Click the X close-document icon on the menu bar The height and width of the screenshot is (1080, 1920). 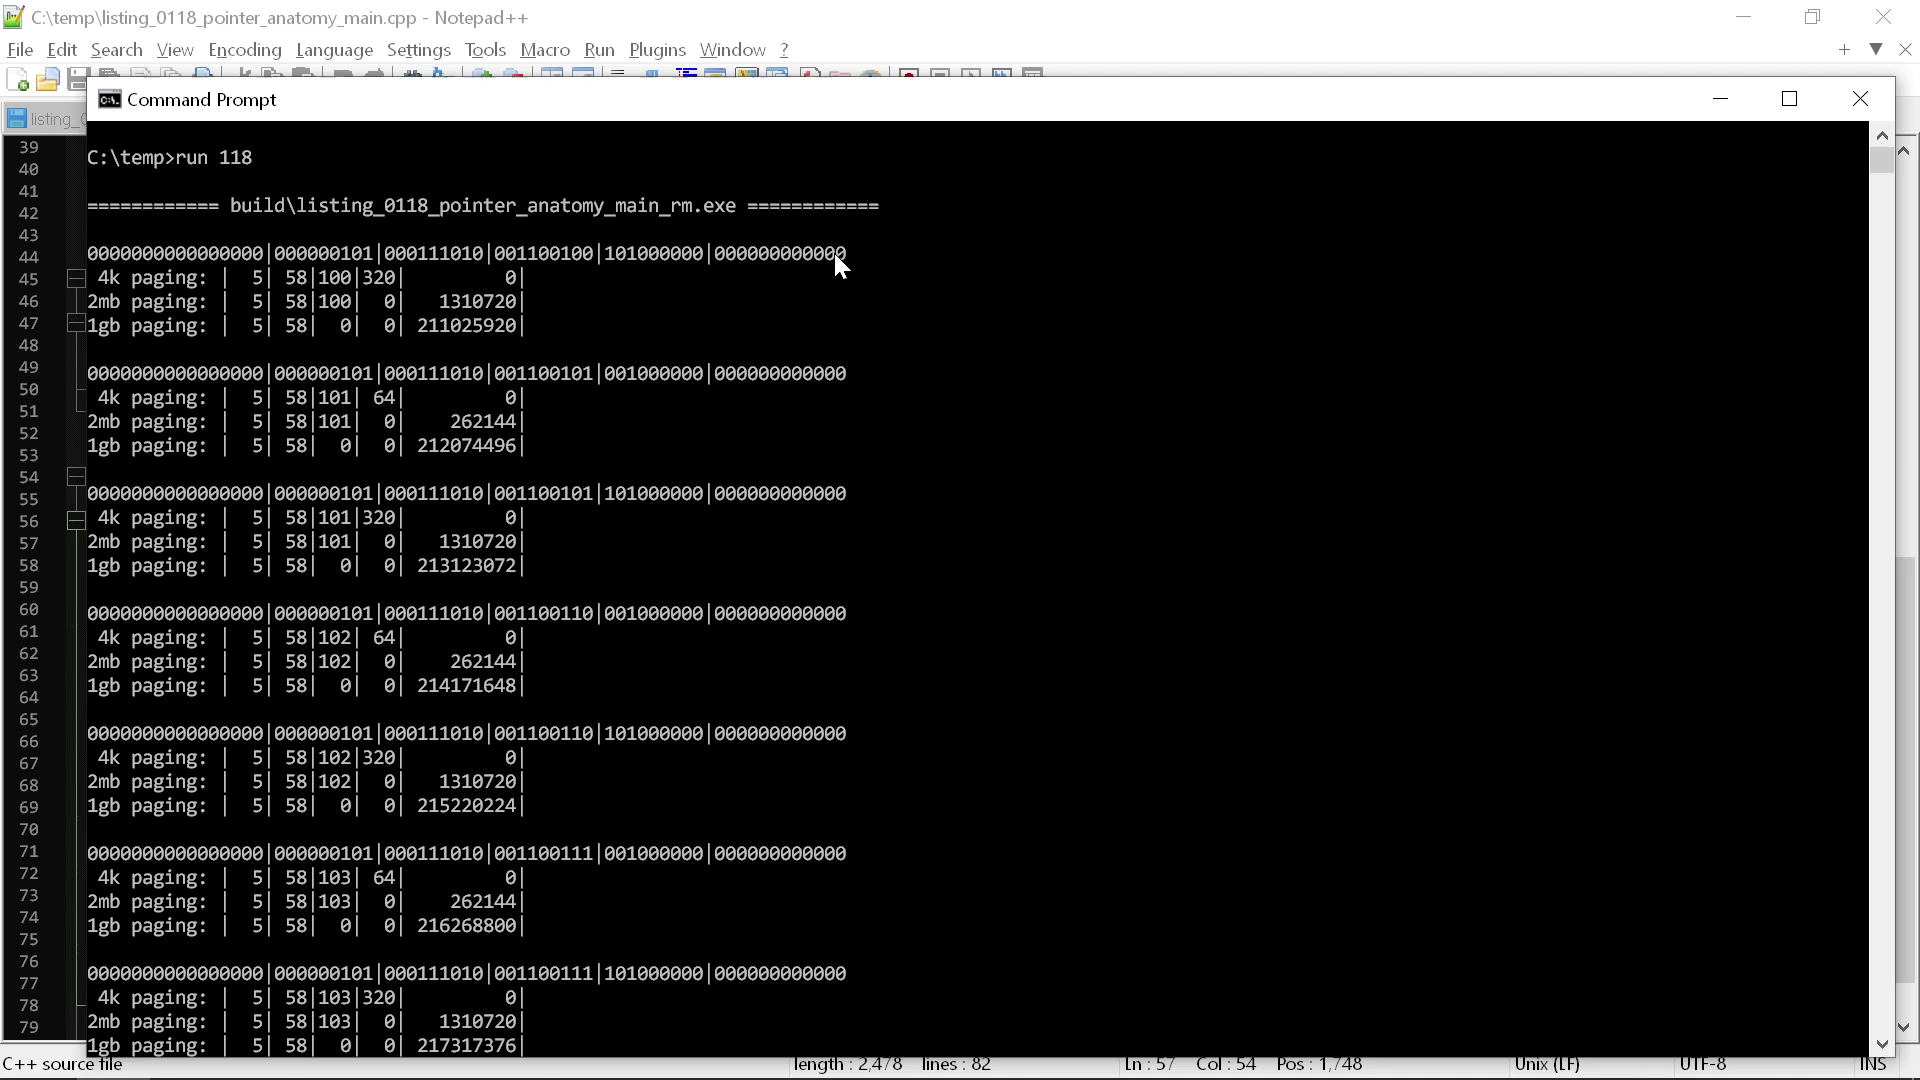1904,49
